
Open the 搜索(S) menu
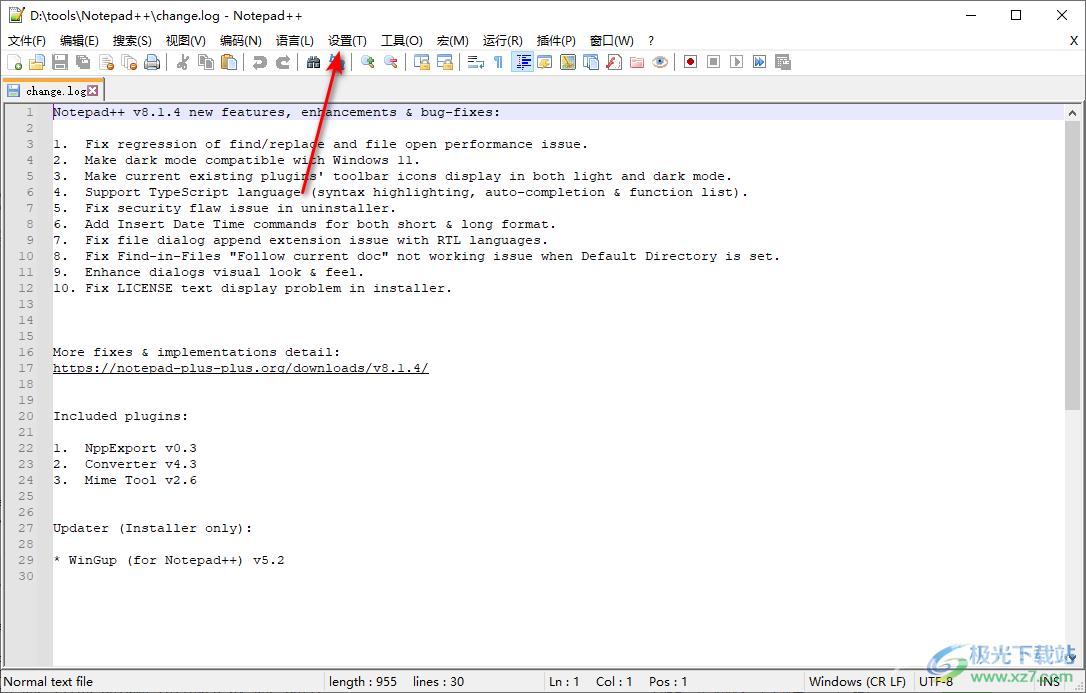tap(132, 41)
